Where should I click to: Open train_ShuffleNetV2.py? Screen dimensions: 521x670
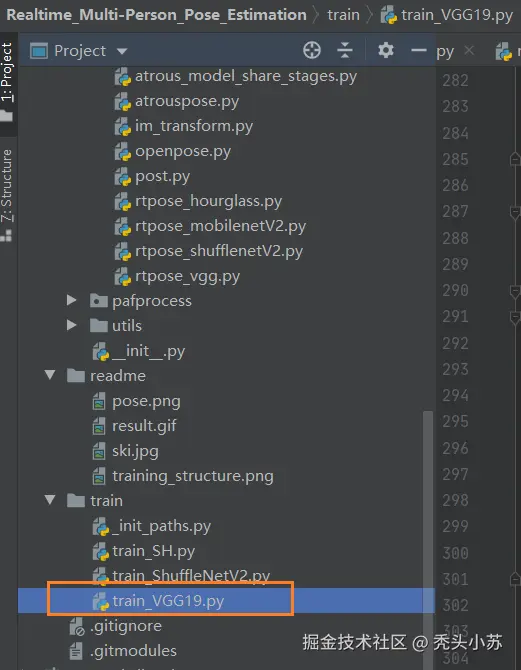pyautogui.click(x=191, y=576)
